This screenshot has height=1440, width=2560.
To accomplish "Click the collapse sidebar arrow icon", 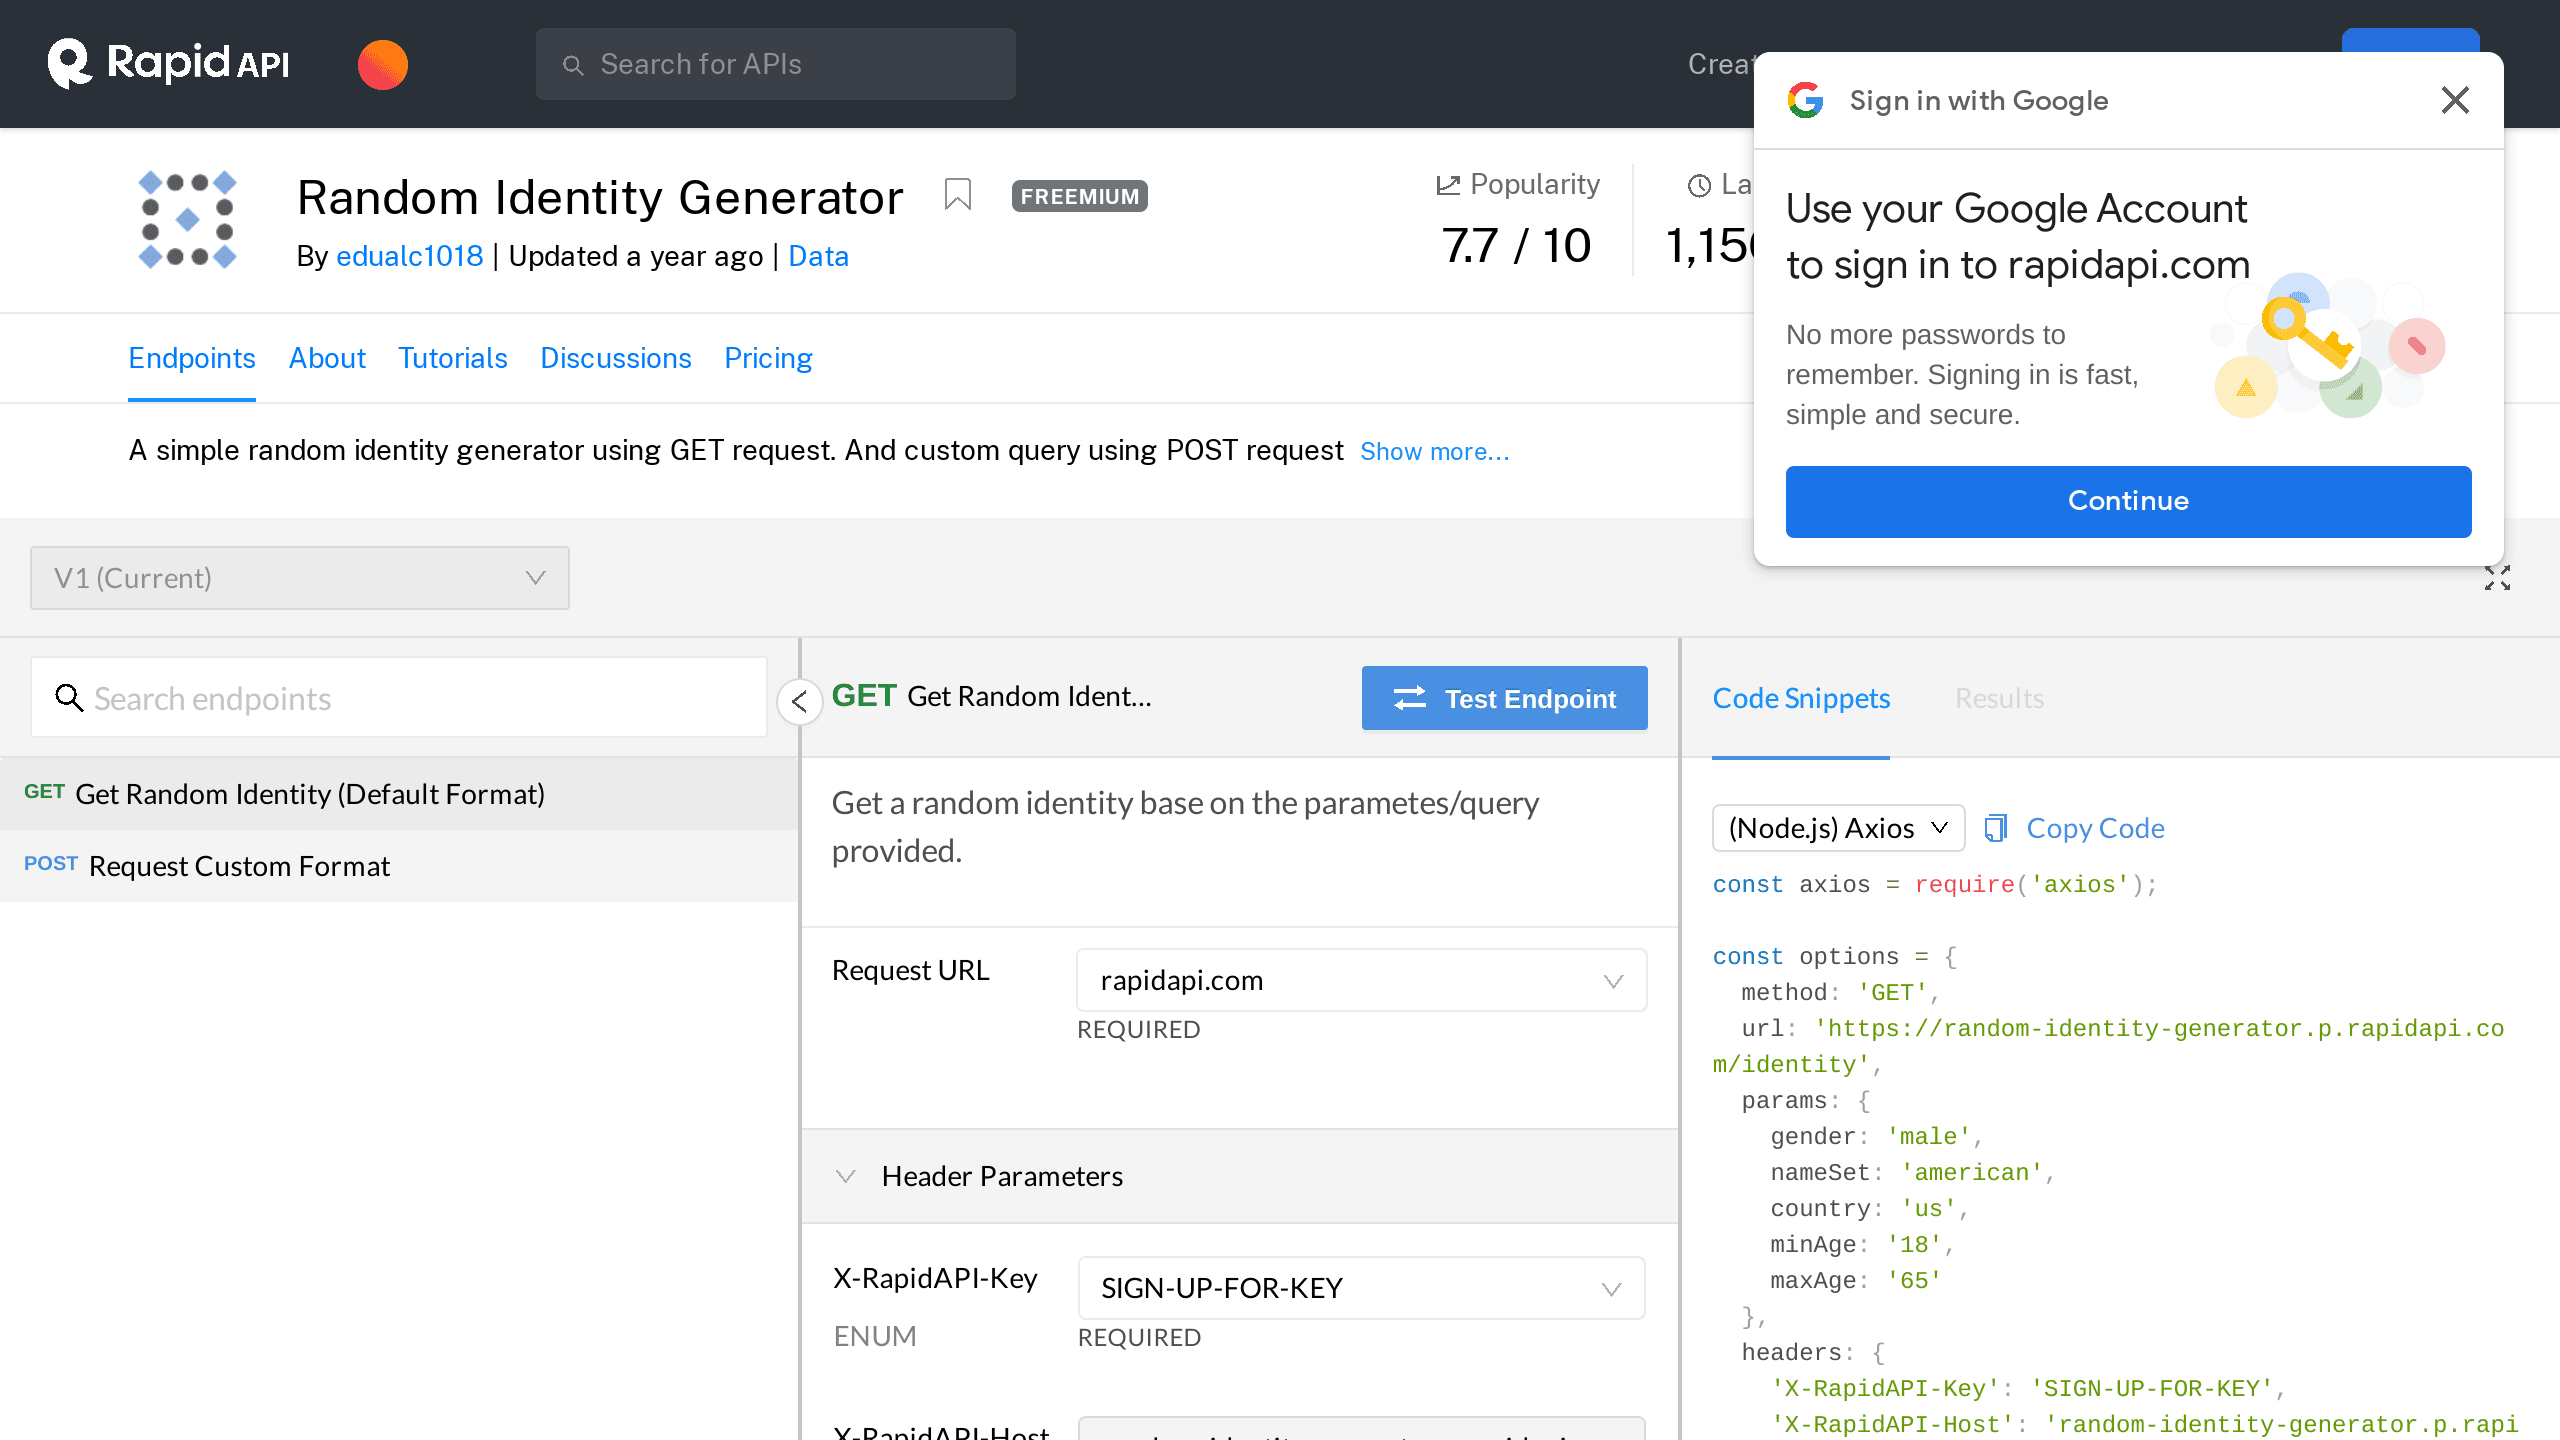I will coord(800,700).
